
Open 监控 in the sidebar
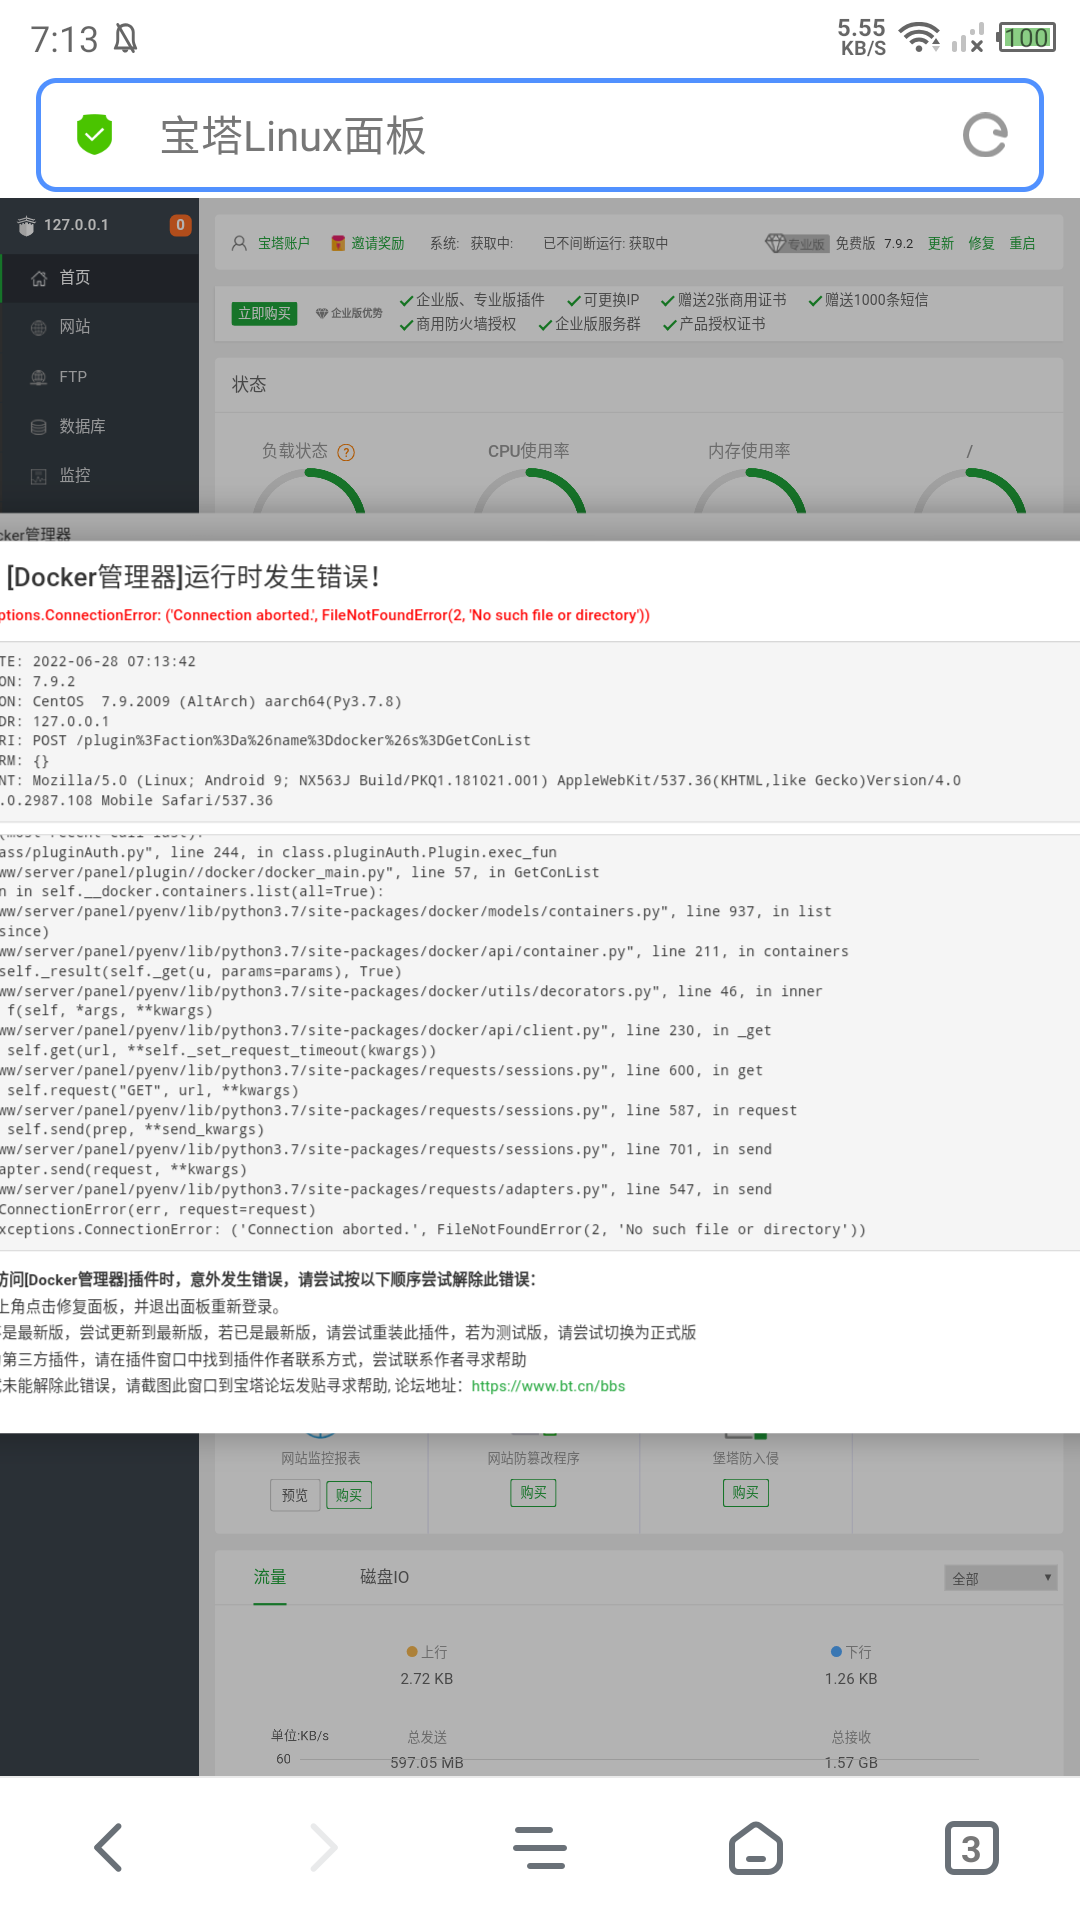coord(100,476)
